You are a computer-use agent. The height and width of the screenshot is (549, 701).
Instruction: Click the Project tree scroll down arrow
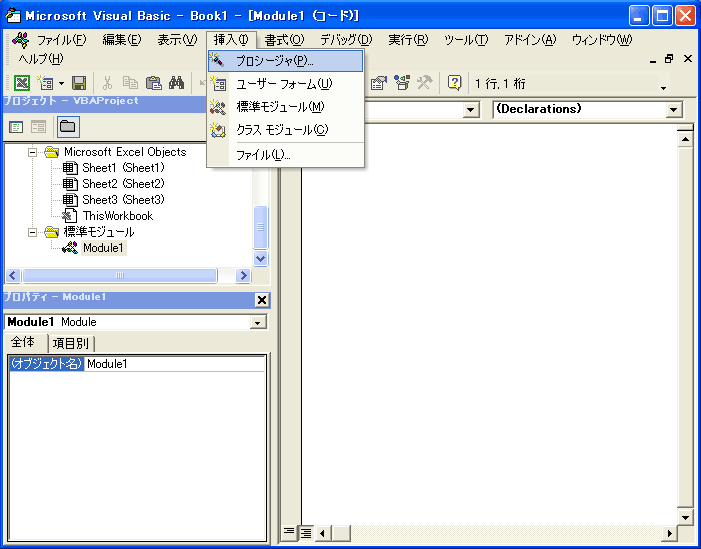(x=261, y=258)
